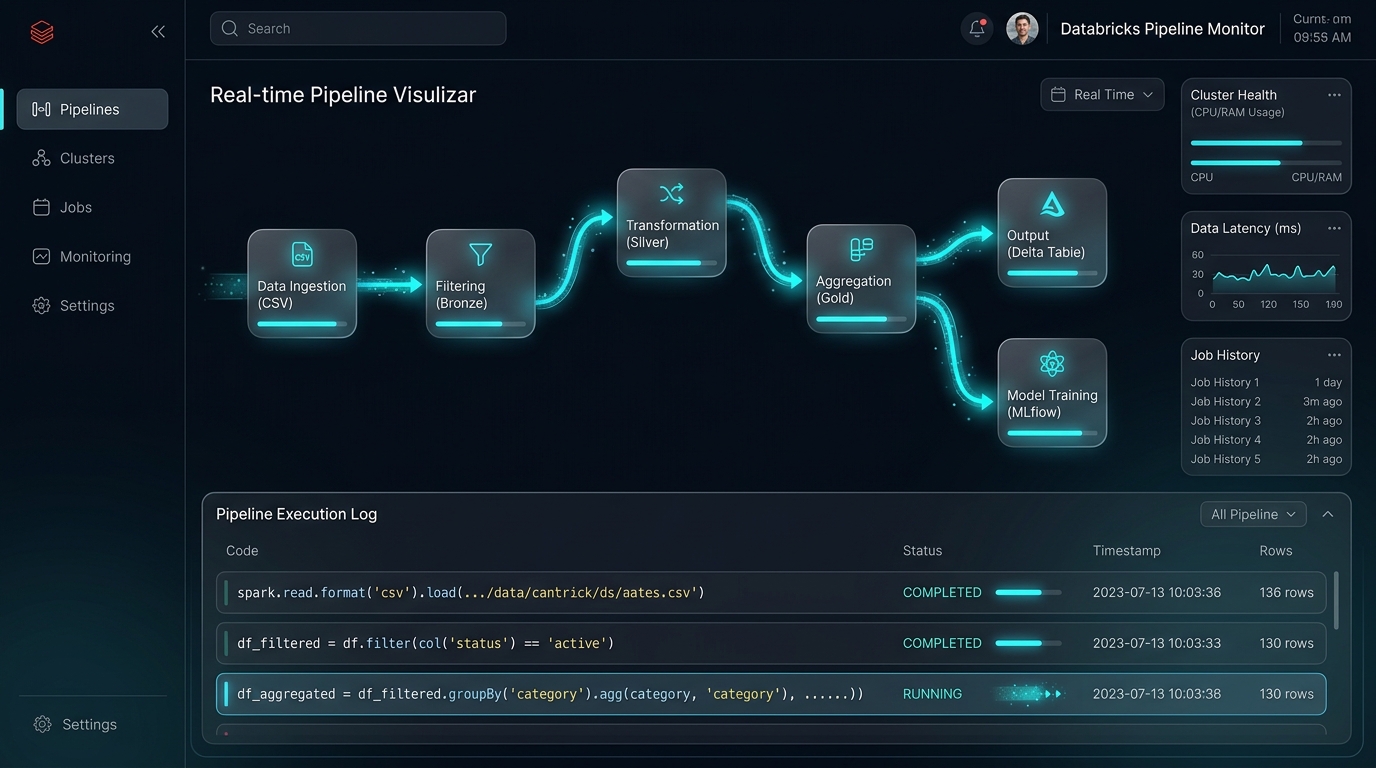
Task: Click the Timestamp column header
Action: pos(1126,550)
